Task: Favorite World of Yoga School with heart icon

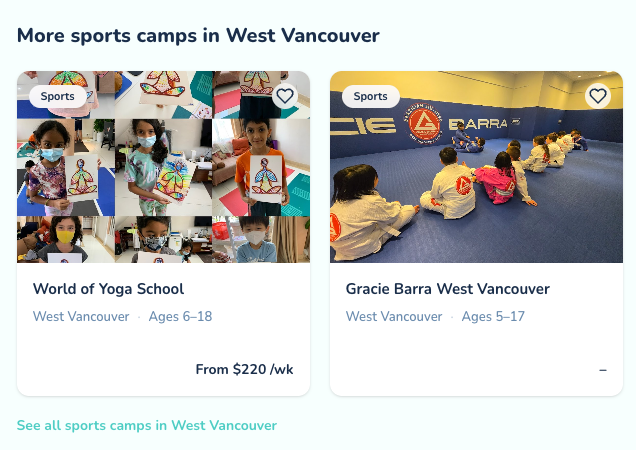Action: (x=285, y=96)
